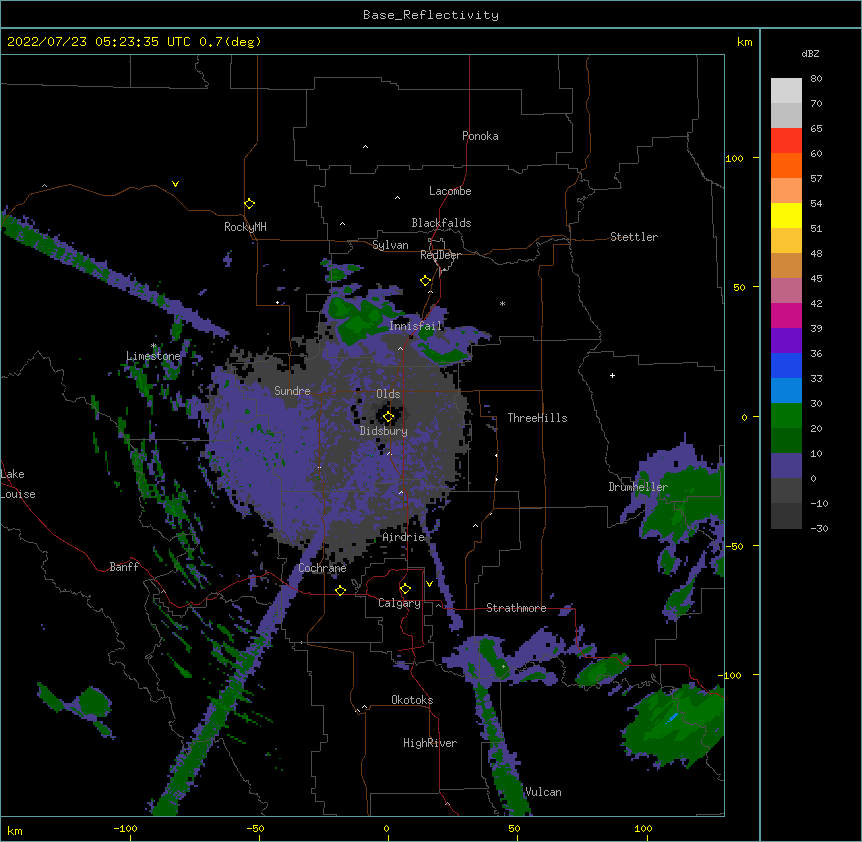
Task: Click the white plus marker north of Drumheller
Action: click(x=612, y=375)
